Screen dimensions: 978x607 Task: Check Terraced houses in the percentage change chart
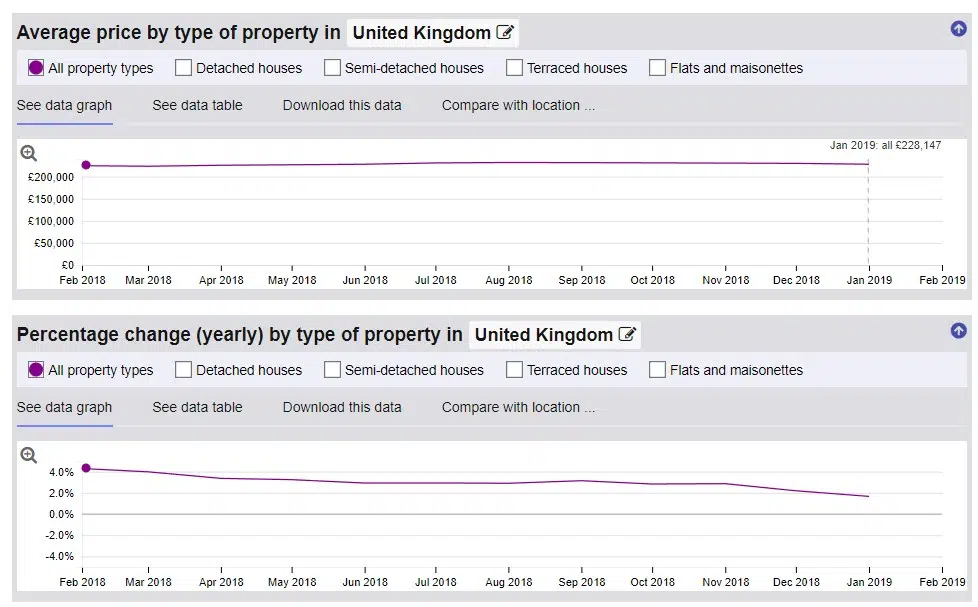(515, 370)
